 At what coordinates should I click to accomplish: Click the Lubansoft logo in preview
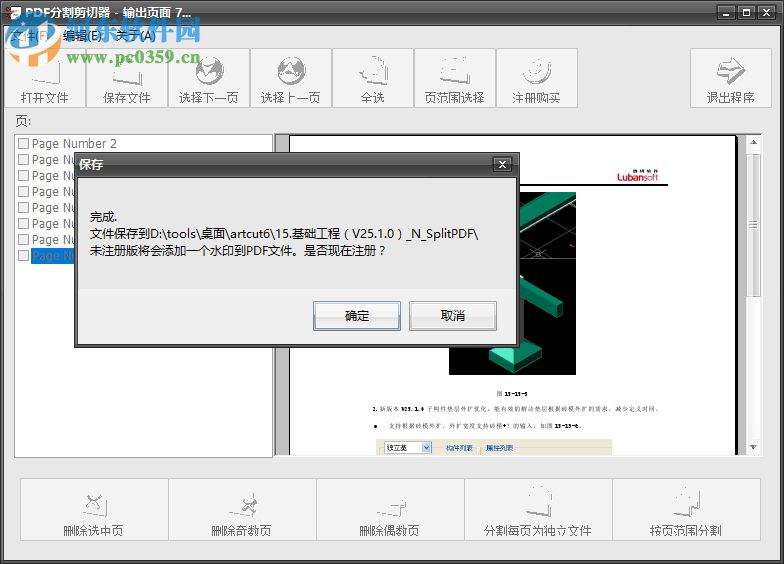(638, 175)
